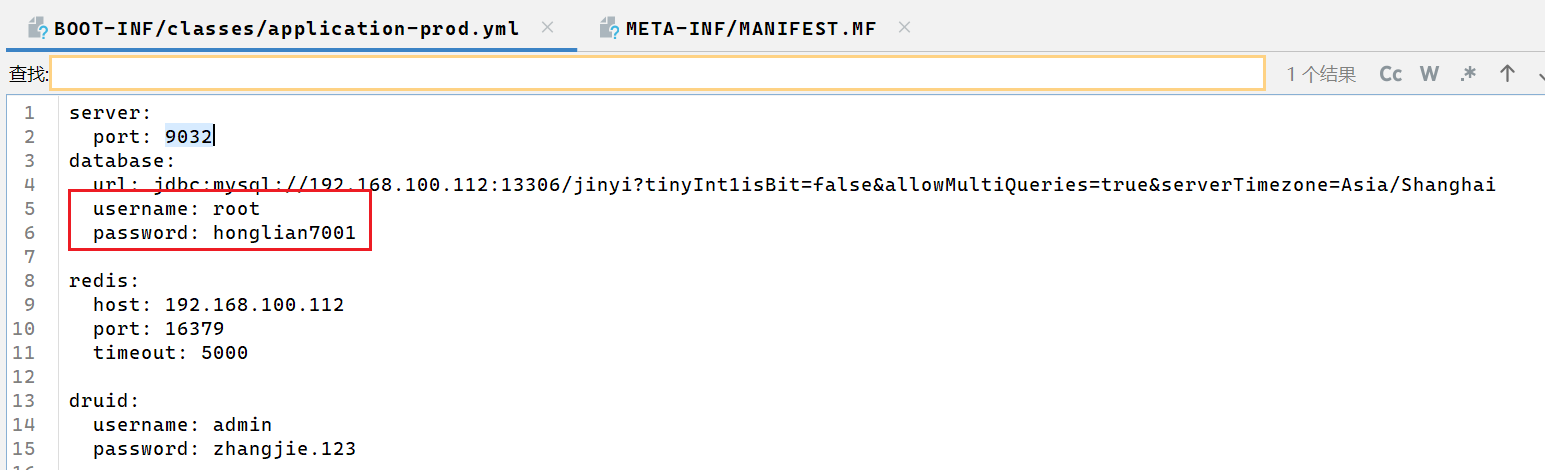
Task: Click line number 8 in the gutter
Action: click(29, 281)
